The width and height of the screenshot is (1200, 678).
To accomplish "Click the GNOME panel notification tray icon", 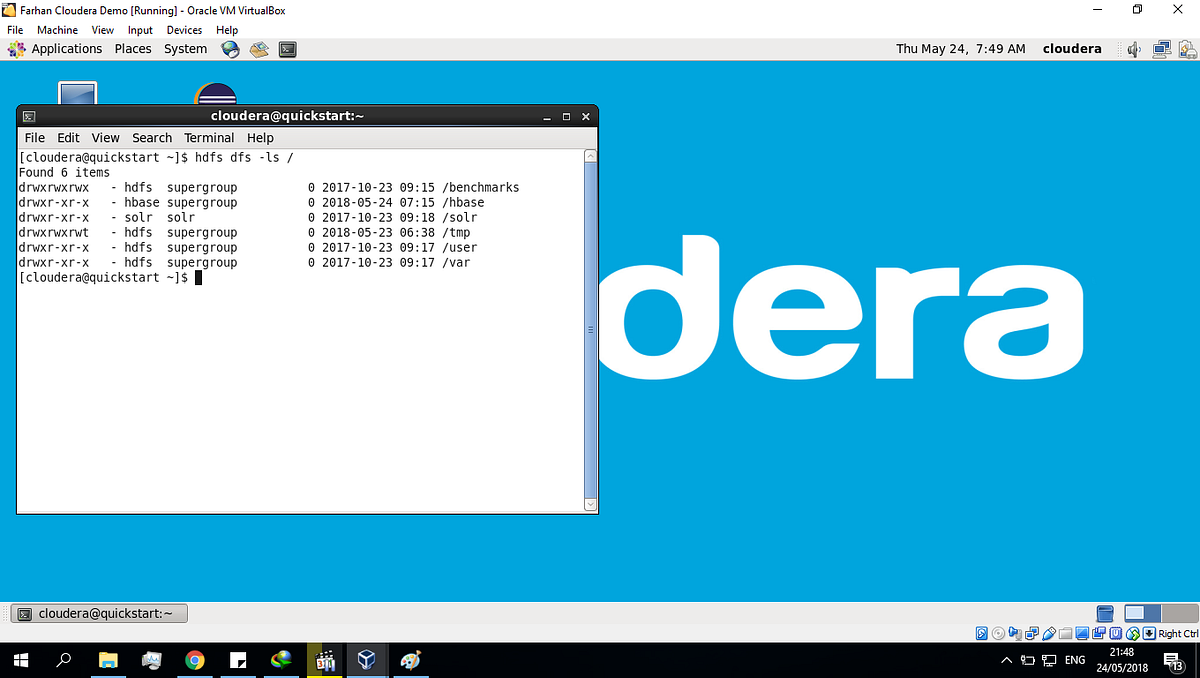I will pos(1188,48).
